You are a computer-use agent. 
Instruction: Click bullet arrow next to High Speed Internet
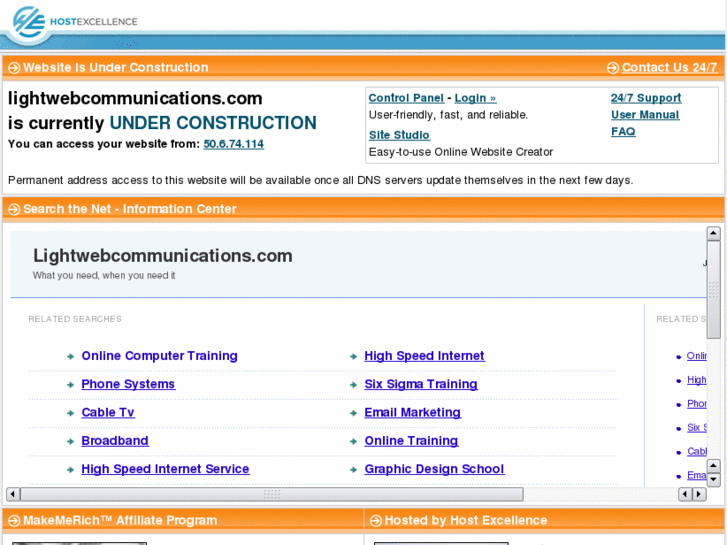(x=353, y=356)
